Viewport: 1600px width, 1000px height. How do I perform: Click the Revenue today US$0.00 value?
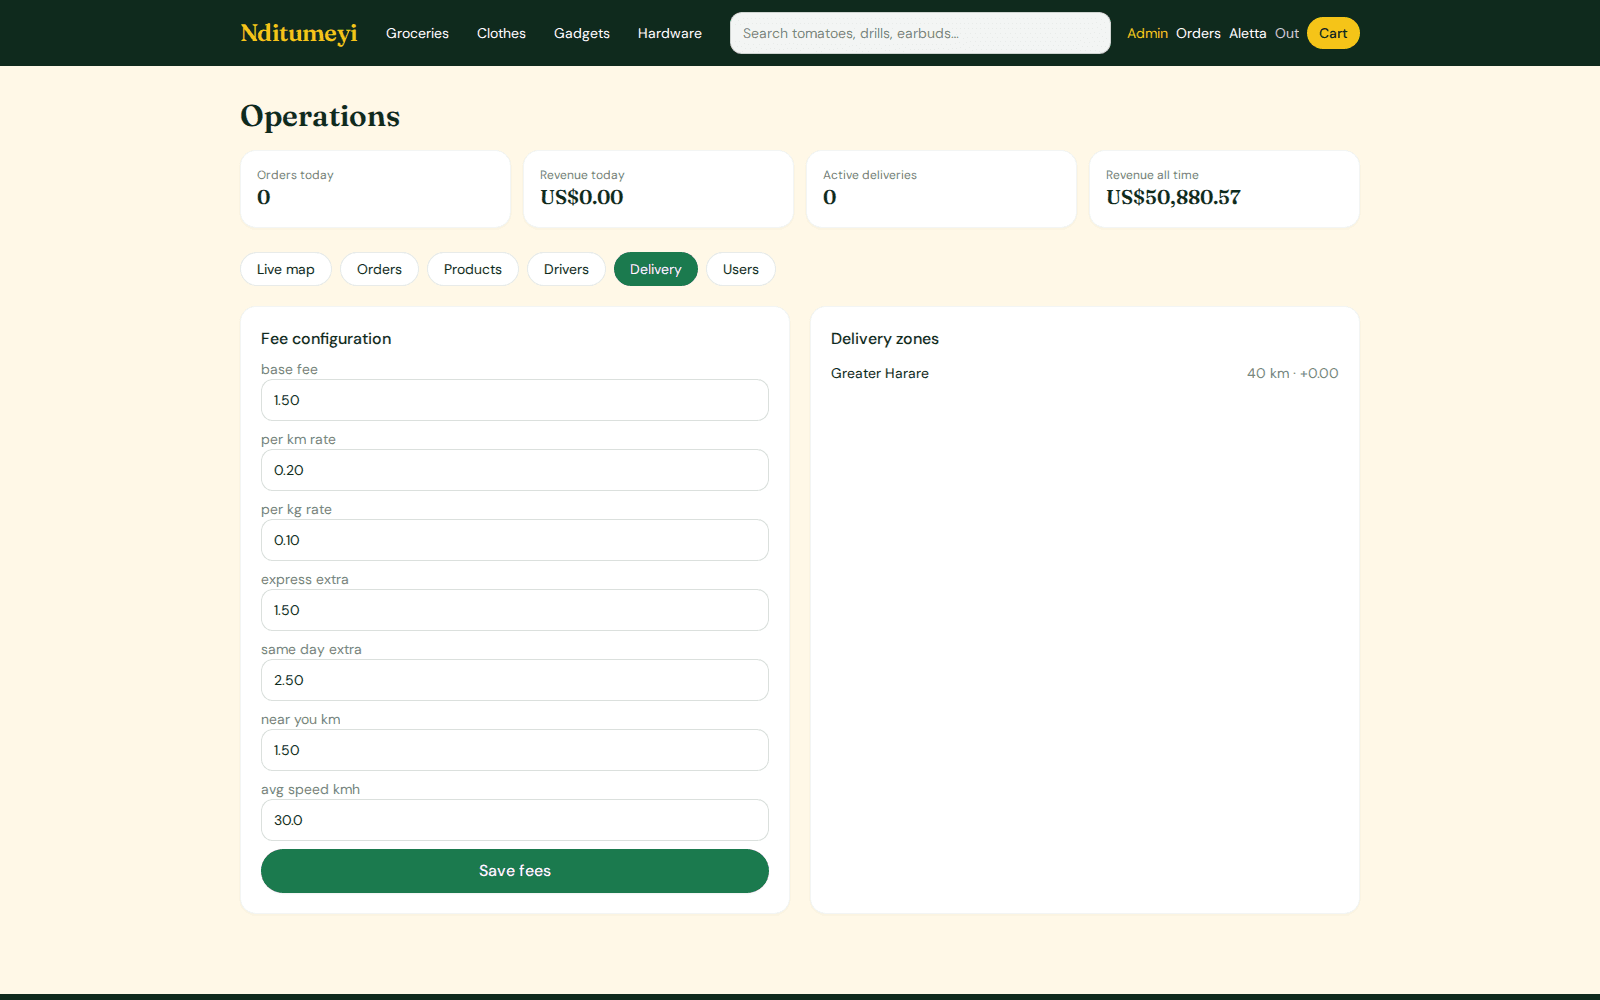[582, 197]
